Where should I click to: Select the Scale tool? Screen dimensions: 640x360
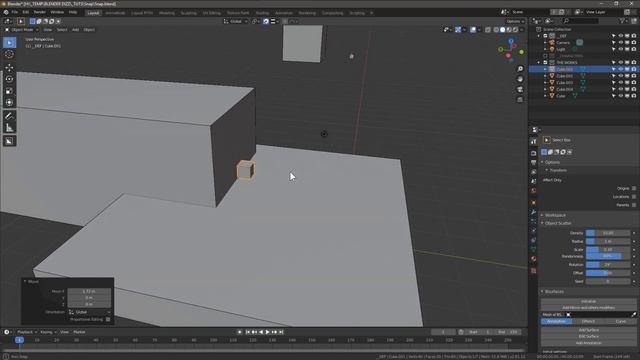(9, 91)
